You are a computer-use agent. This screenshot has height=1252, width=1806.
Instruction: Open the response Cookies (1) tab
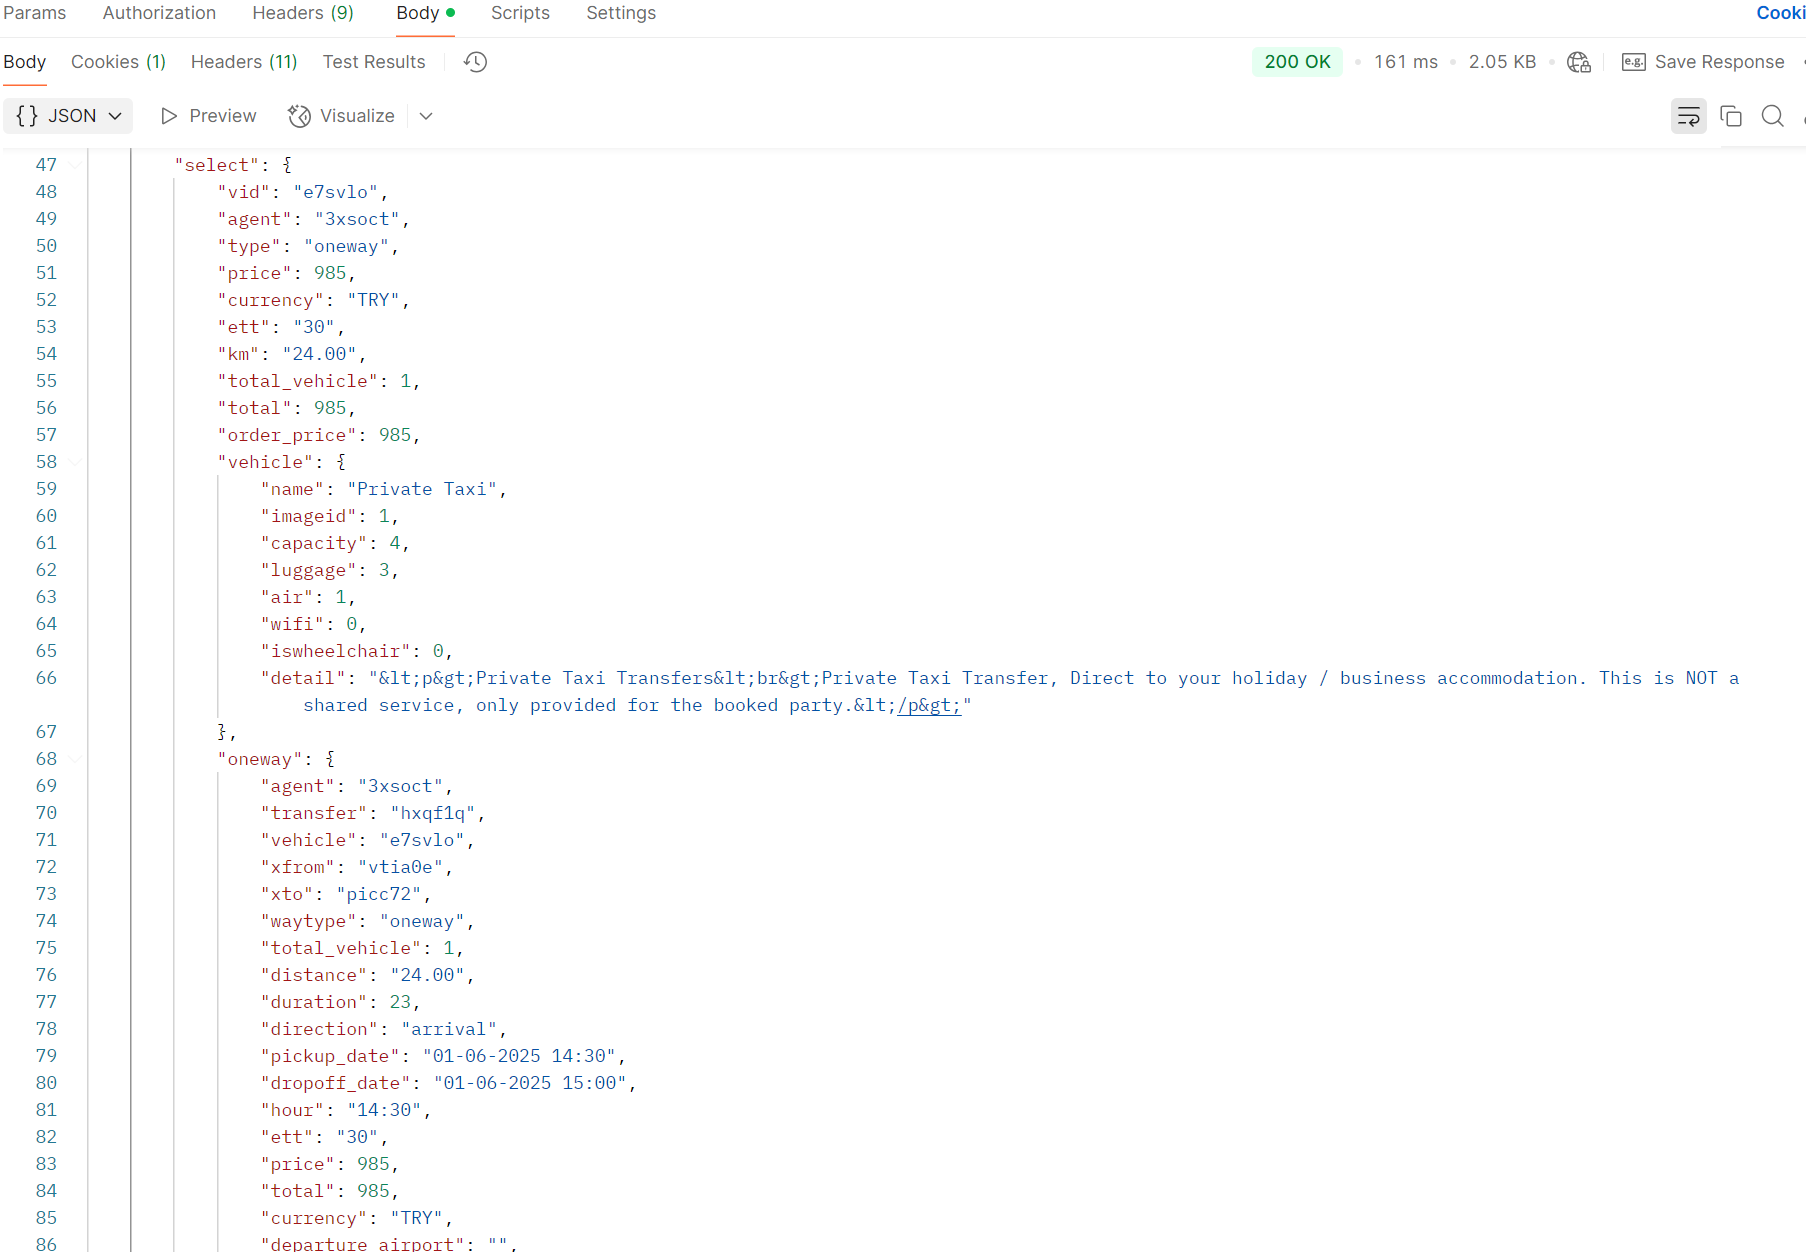(118, 62)
